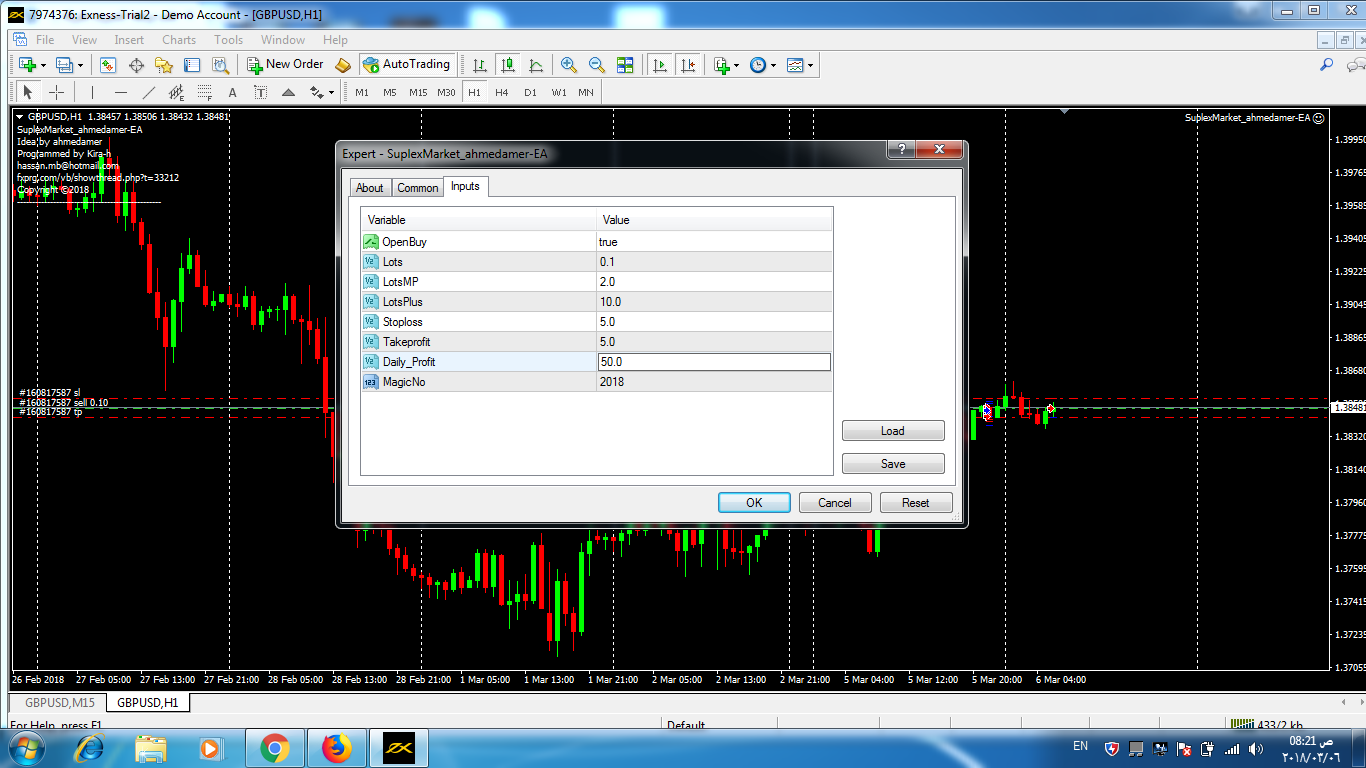Click the Load button

[x=892, y=431]
